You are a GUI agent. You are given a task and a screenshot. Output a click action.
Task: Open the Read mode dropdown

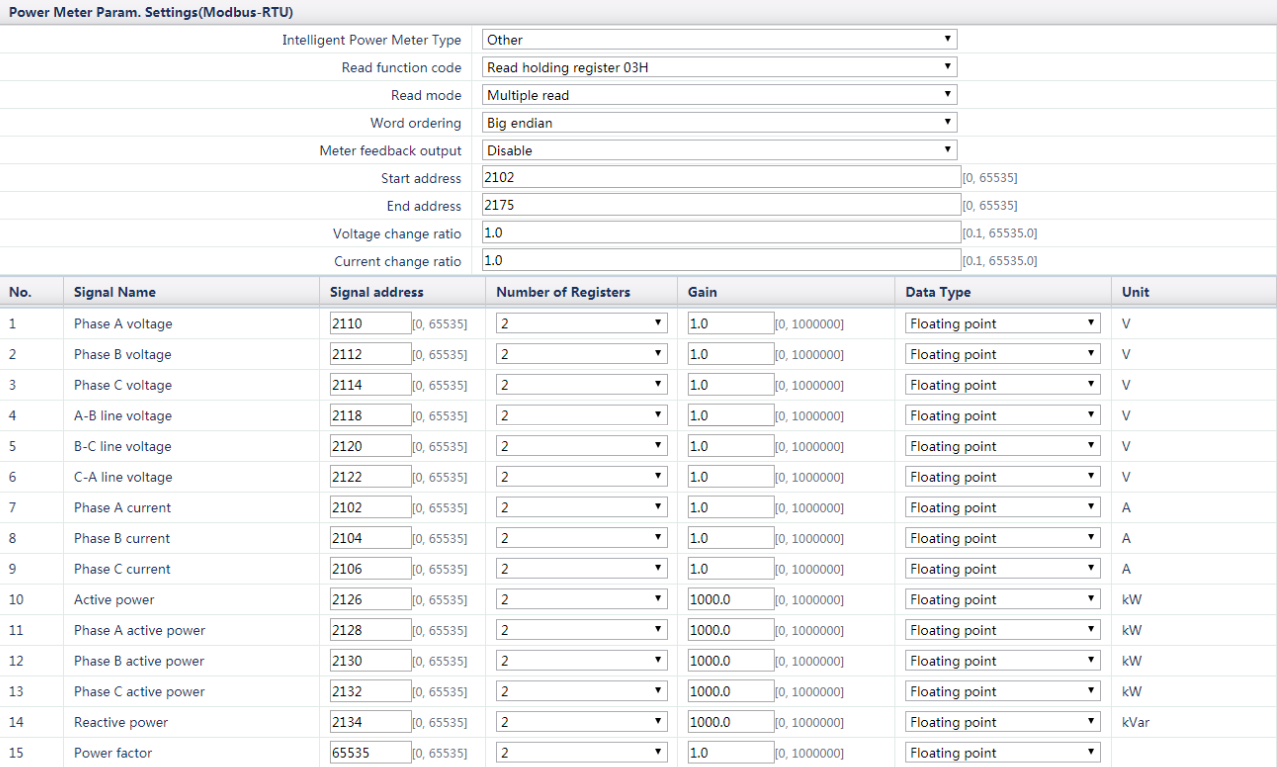pyautogui.click(x=719, y=95)
